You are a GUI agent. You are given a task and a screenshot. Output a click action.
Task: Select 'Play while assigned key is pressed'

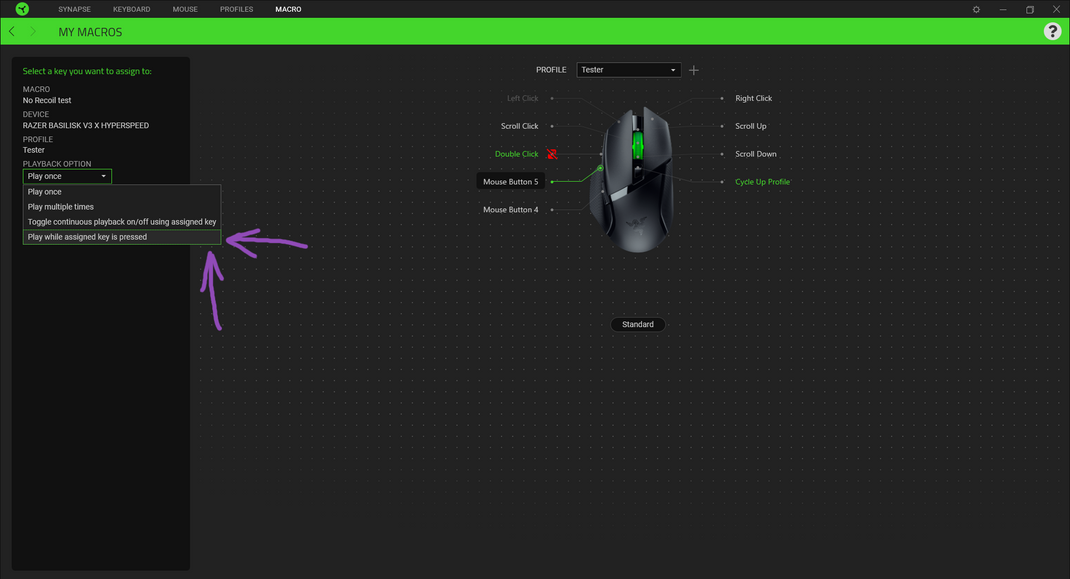[x=86, y=237]
